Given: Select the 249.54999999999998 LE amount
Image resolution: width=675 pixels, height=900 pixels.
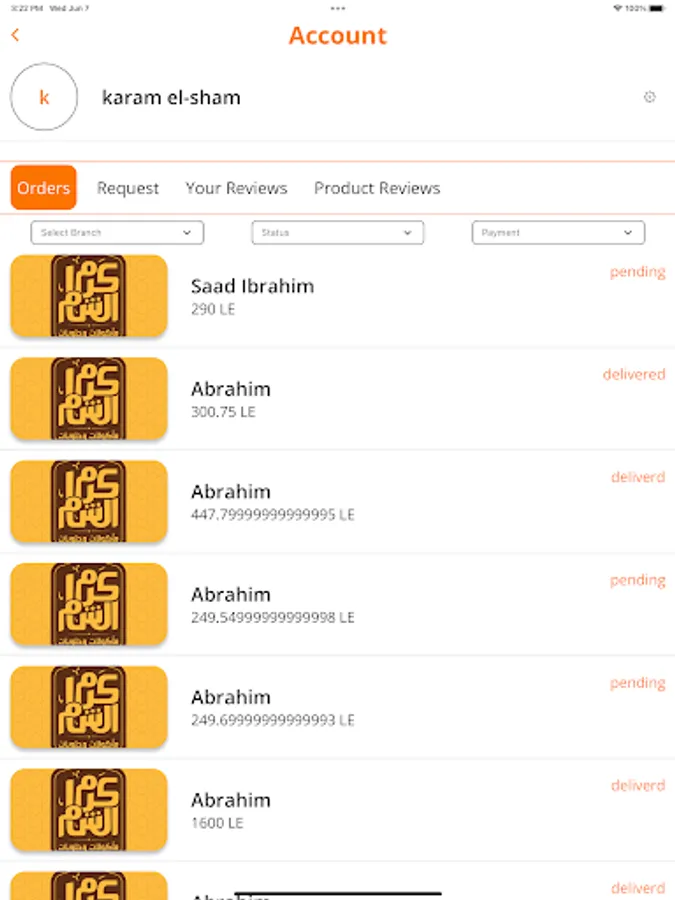Looking at the screenshot, I should pyautogui.click(x=273, y=617).
